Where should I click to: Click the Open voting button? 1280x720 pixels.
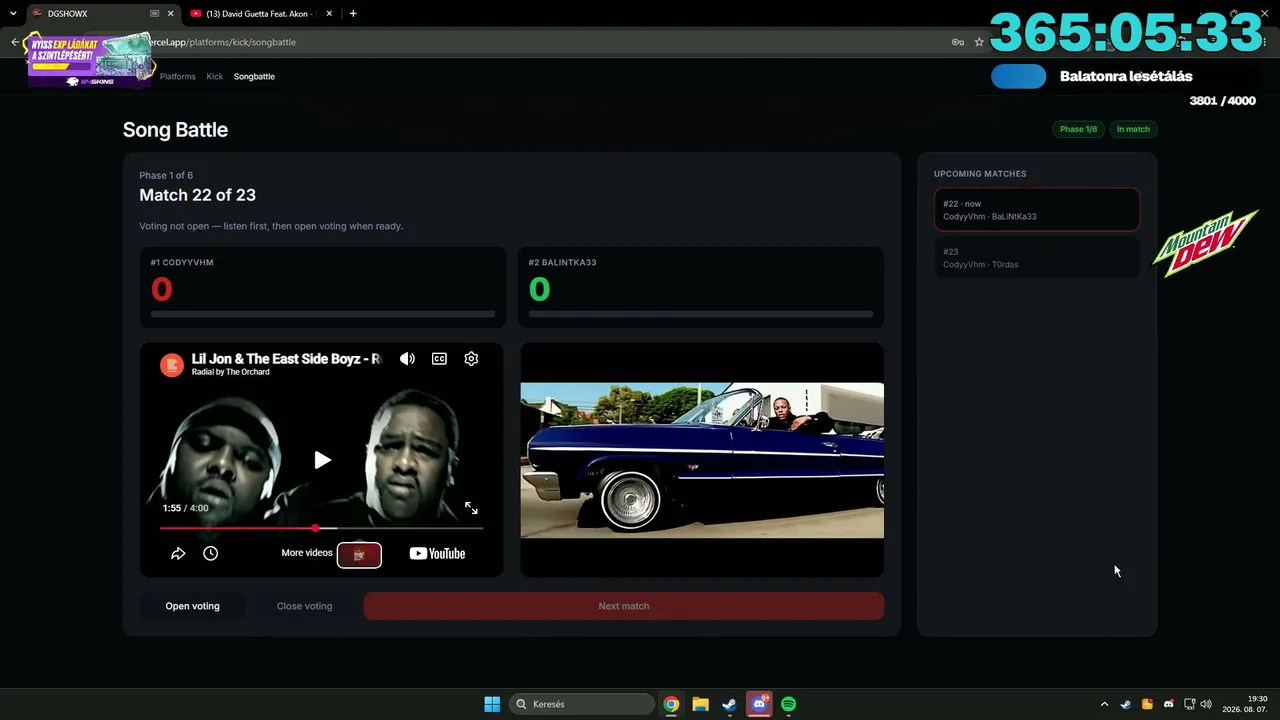coord(192,606)
